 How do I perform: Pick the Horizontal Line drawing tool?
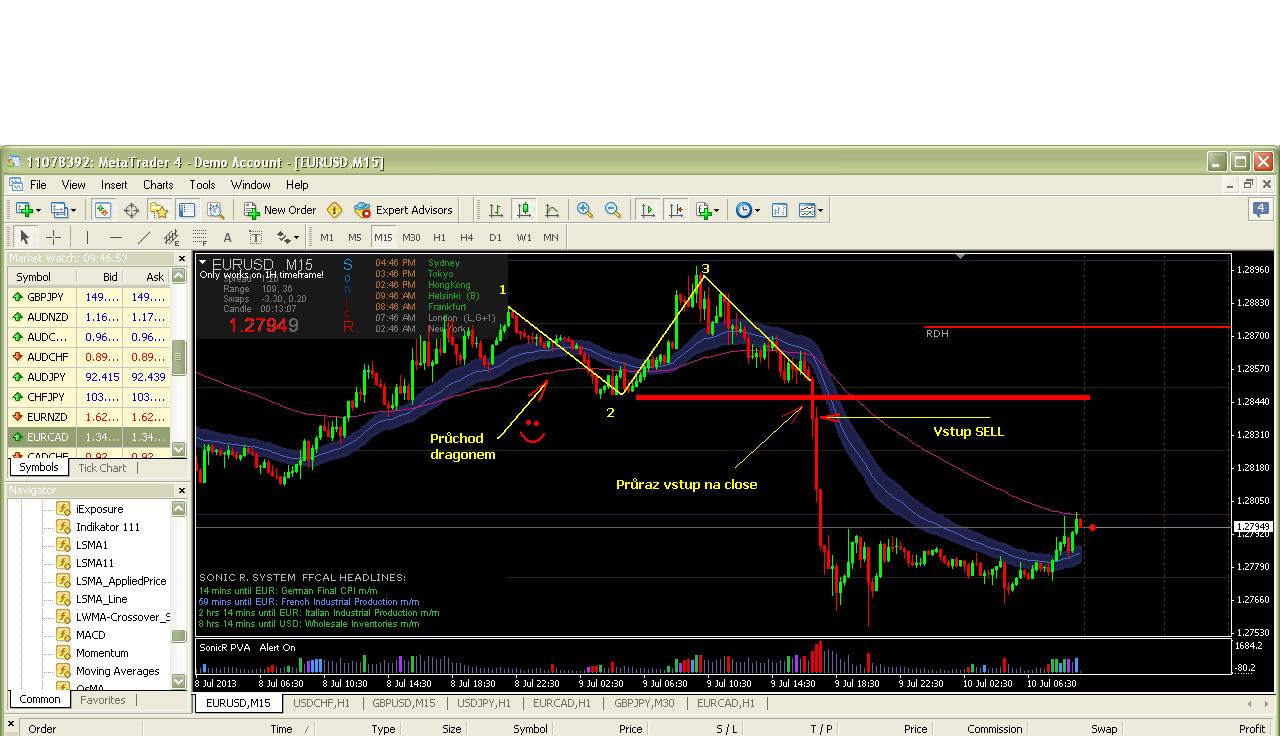[x=116, y=237]
